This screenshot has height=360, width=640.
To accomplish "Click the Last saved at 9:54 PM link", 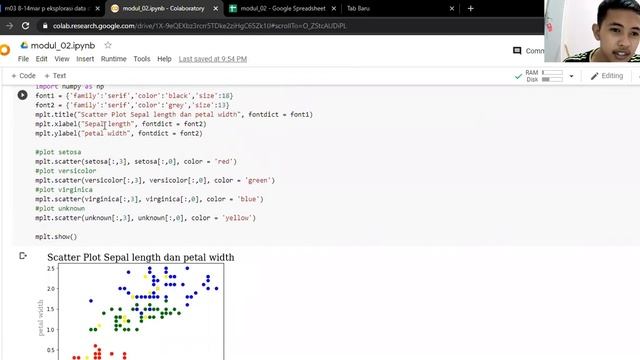I will point(213,59).
